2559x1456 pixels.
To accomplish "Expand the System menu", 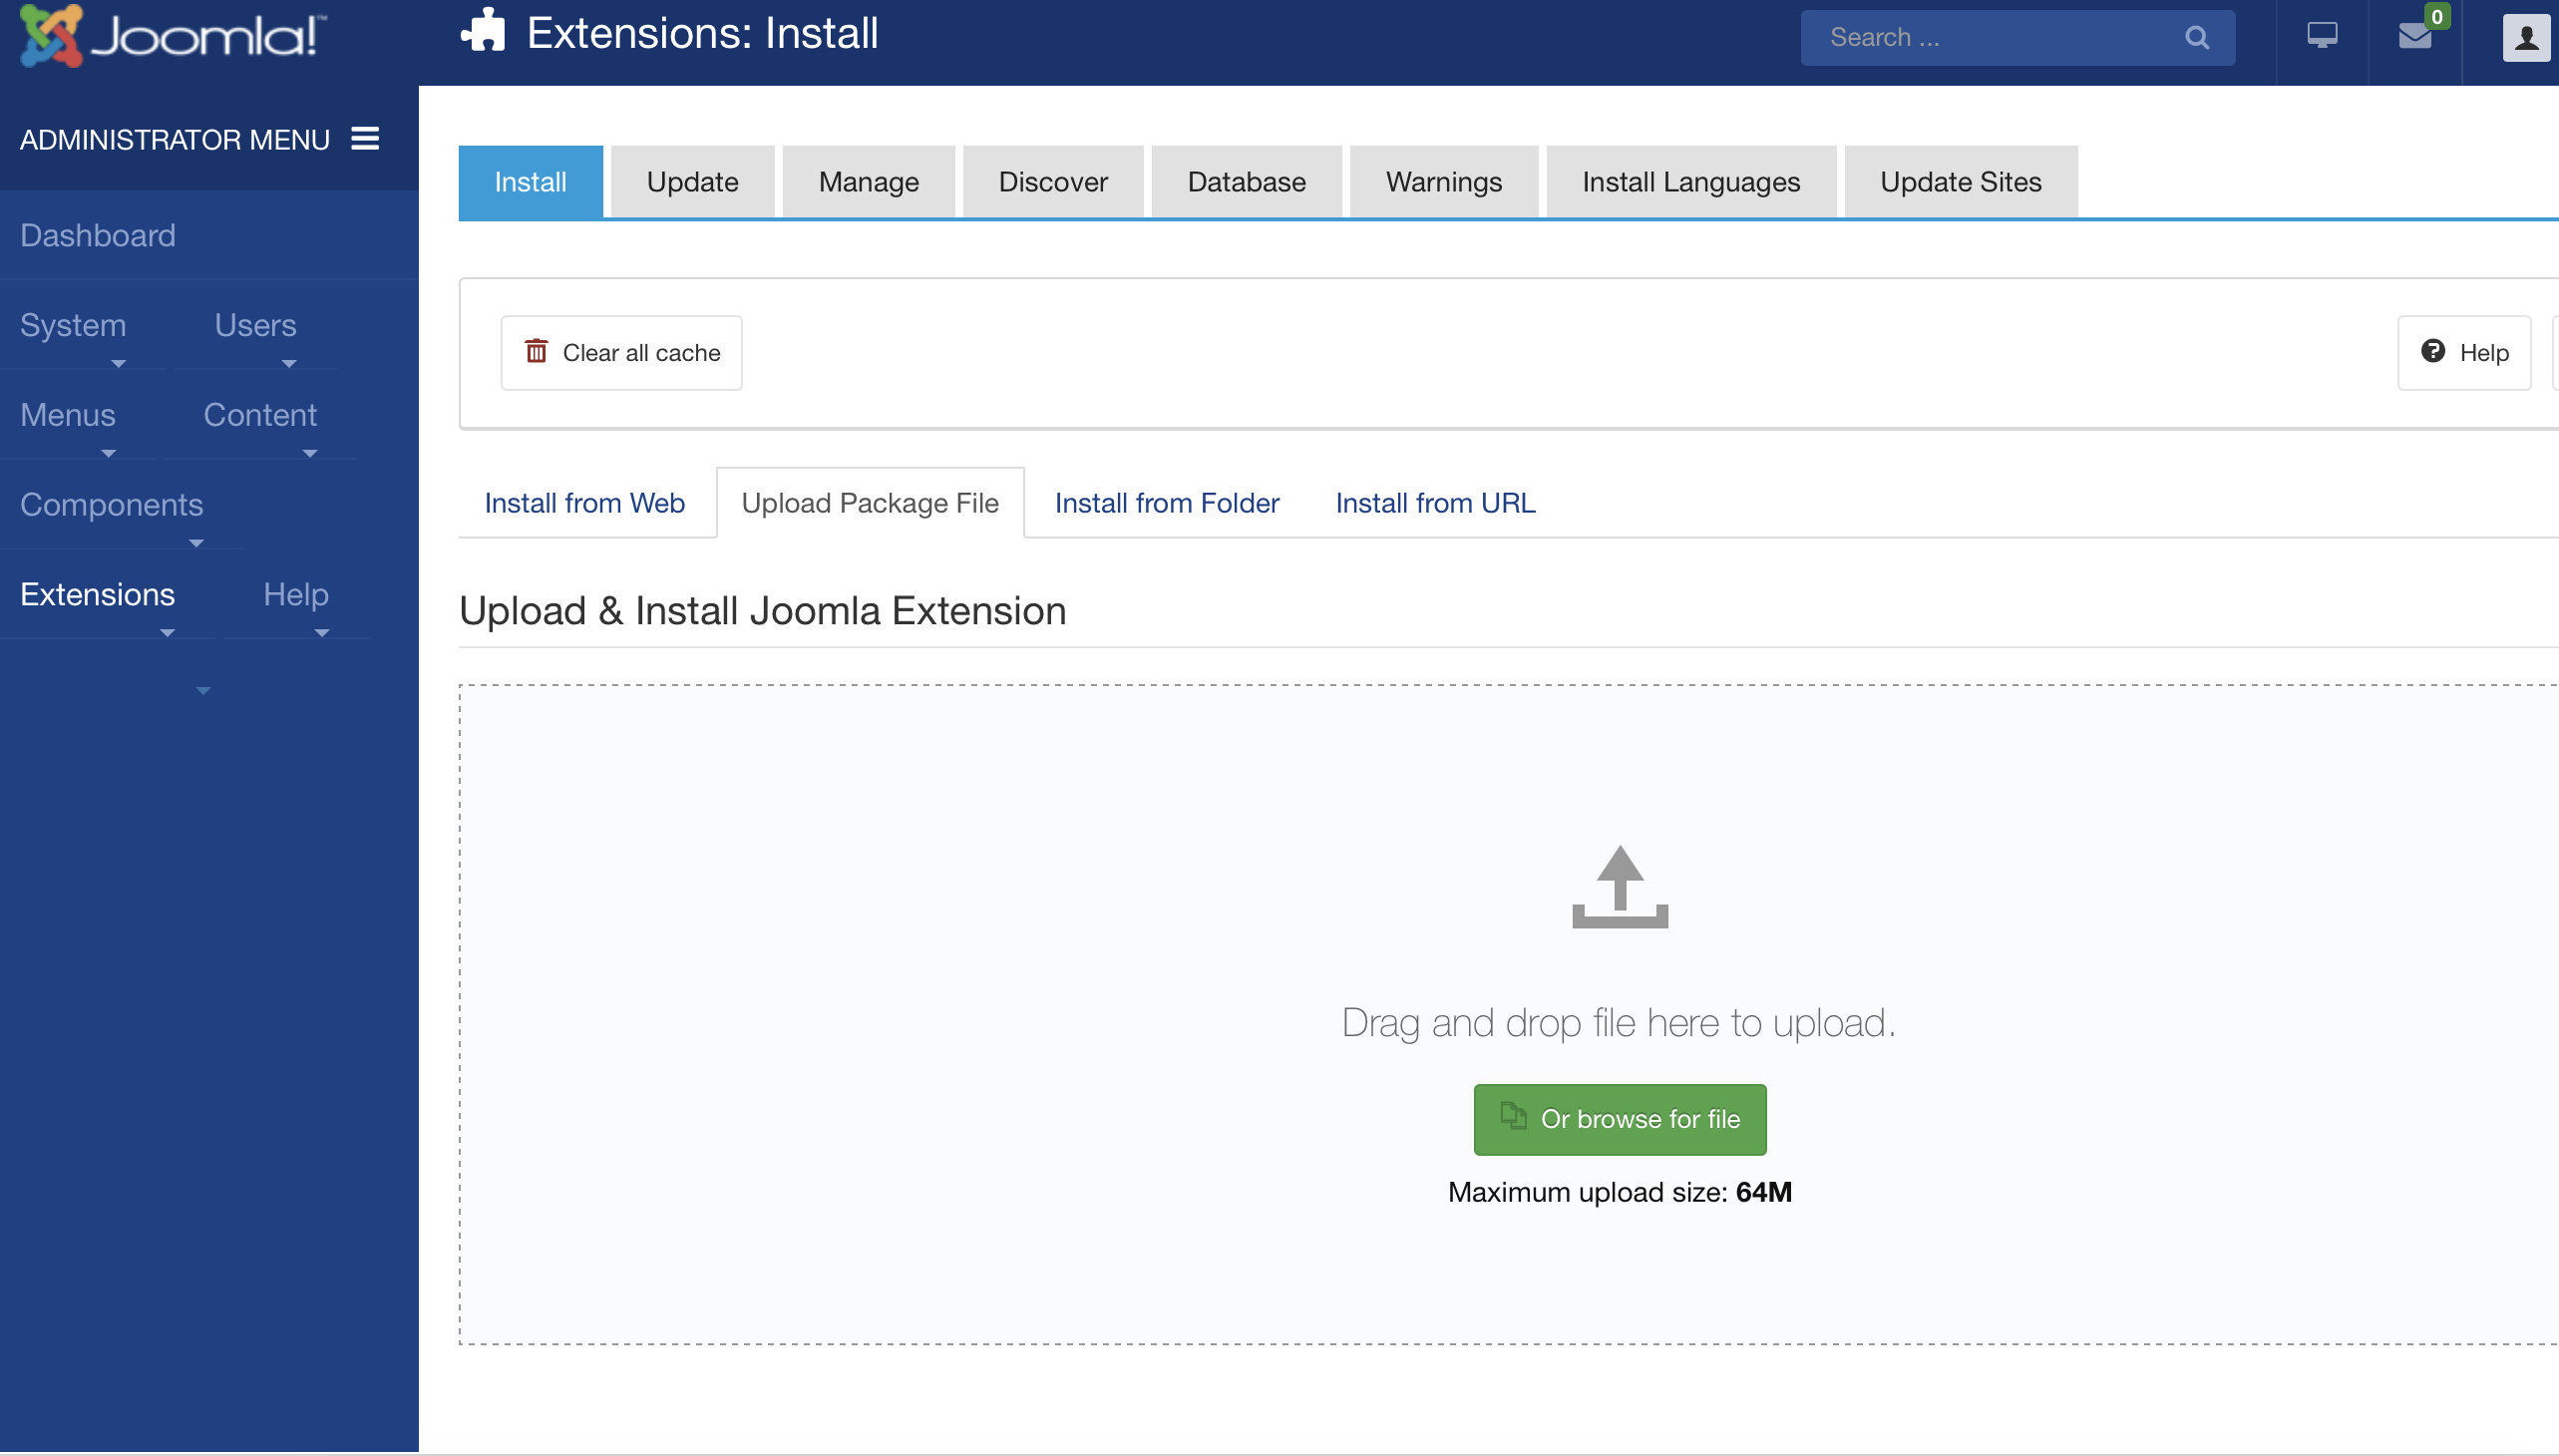I will coord(74,326).
